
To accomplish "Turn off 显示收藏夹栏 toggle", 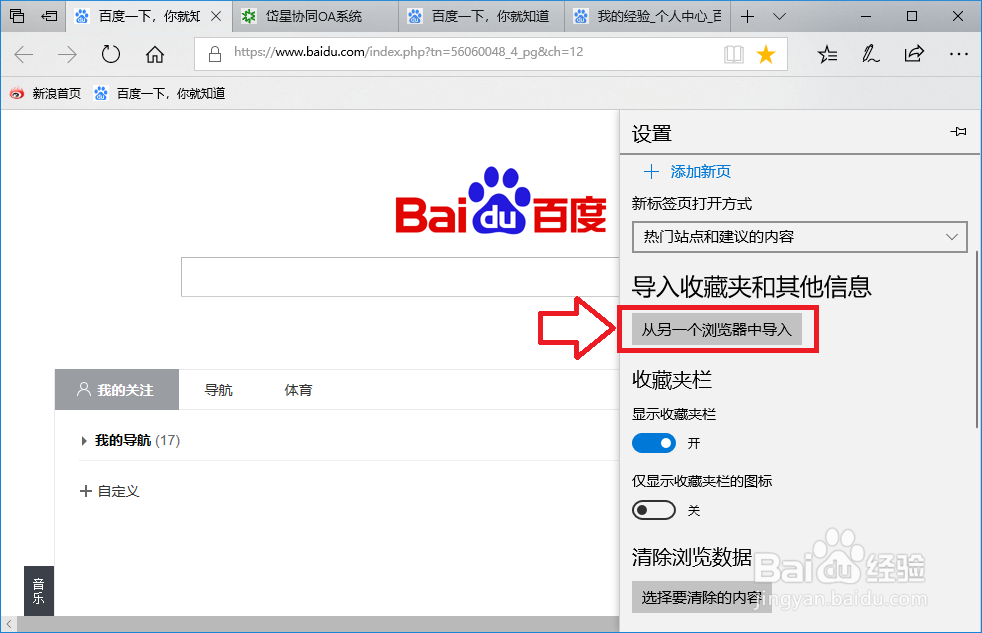I will (x=654, y=443).
